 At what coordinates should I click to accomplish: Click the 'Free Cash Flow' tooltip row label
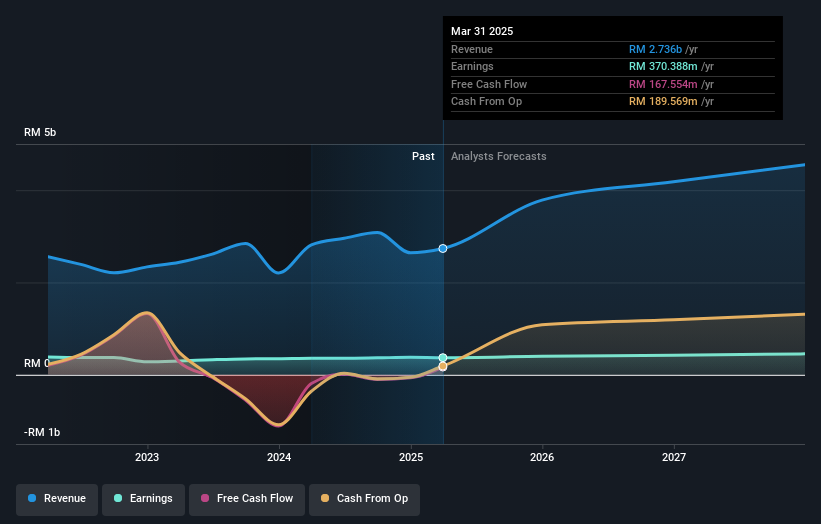pyautogui.click(x=489, y=84)
